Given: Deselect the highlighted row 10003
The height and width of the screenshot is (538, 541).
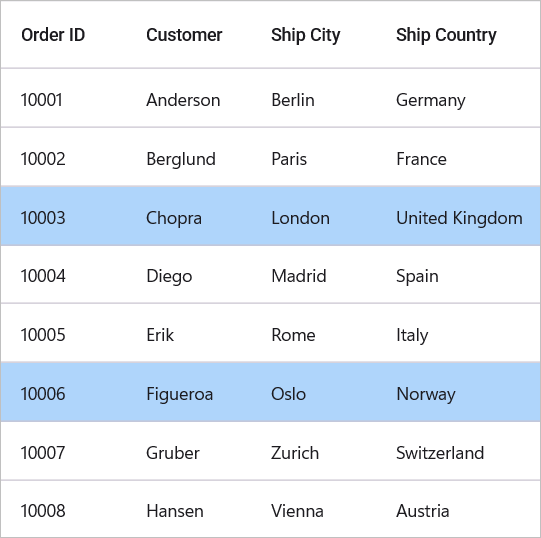Looking at the screenshot, I should [x=270, y=216].
